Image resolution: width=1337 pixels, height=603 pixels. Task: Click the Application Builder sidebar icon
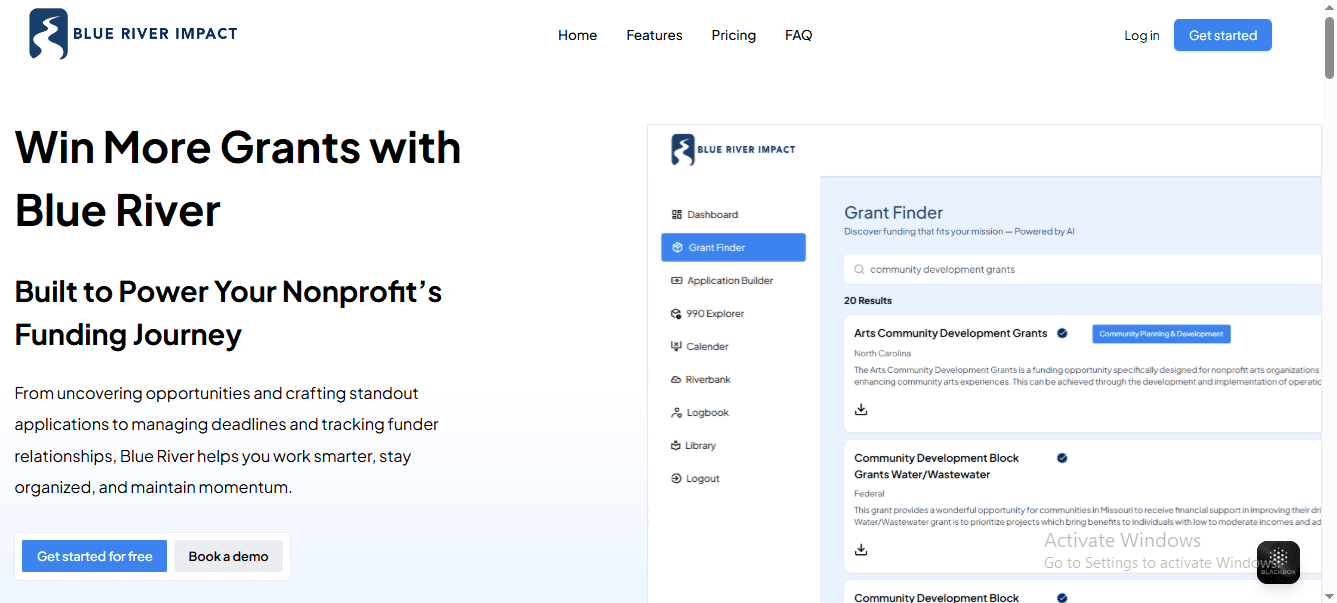pos(677,281)
